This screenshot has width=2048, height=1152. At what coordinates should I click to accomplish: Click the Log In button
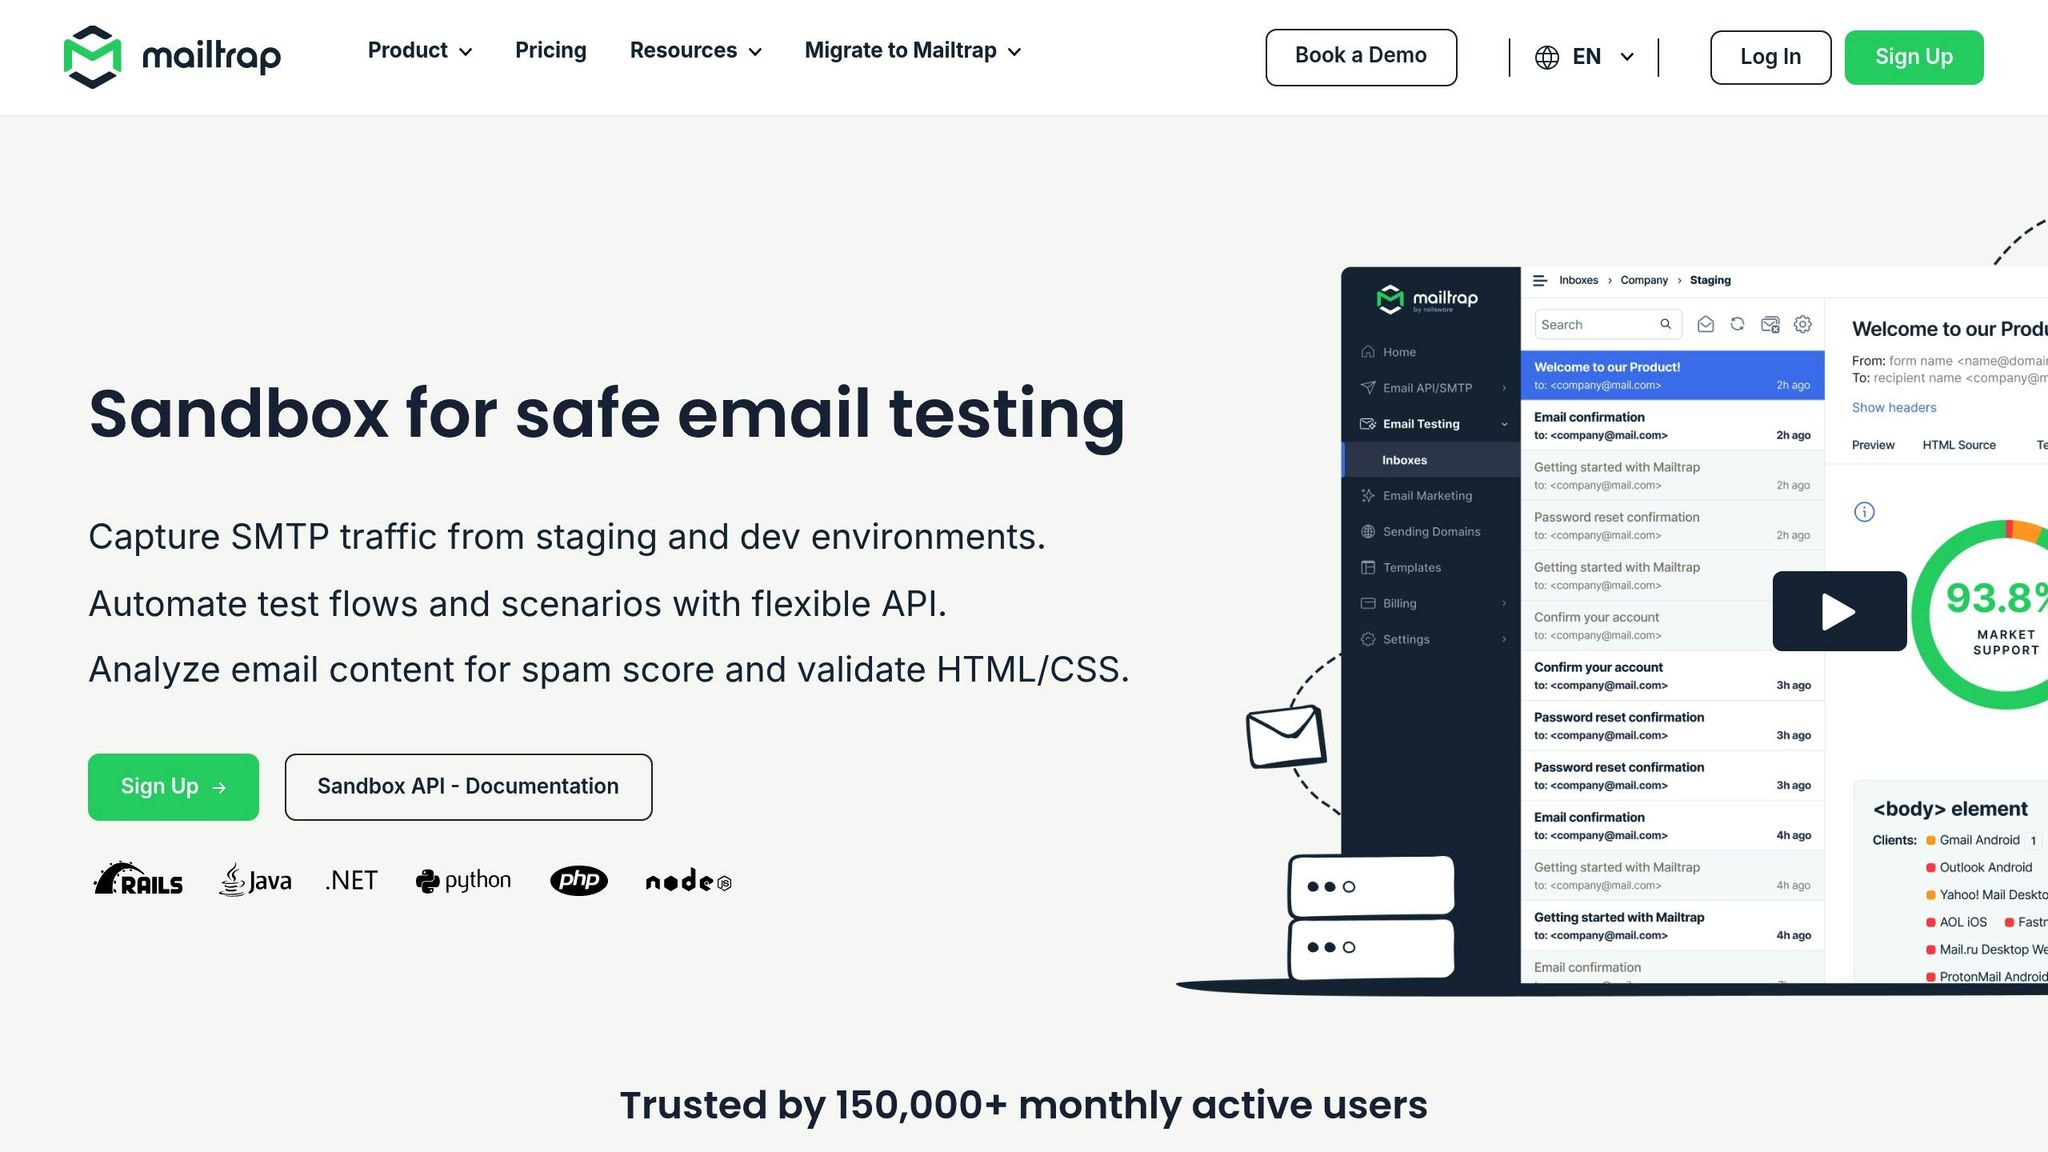(1770, 57)
